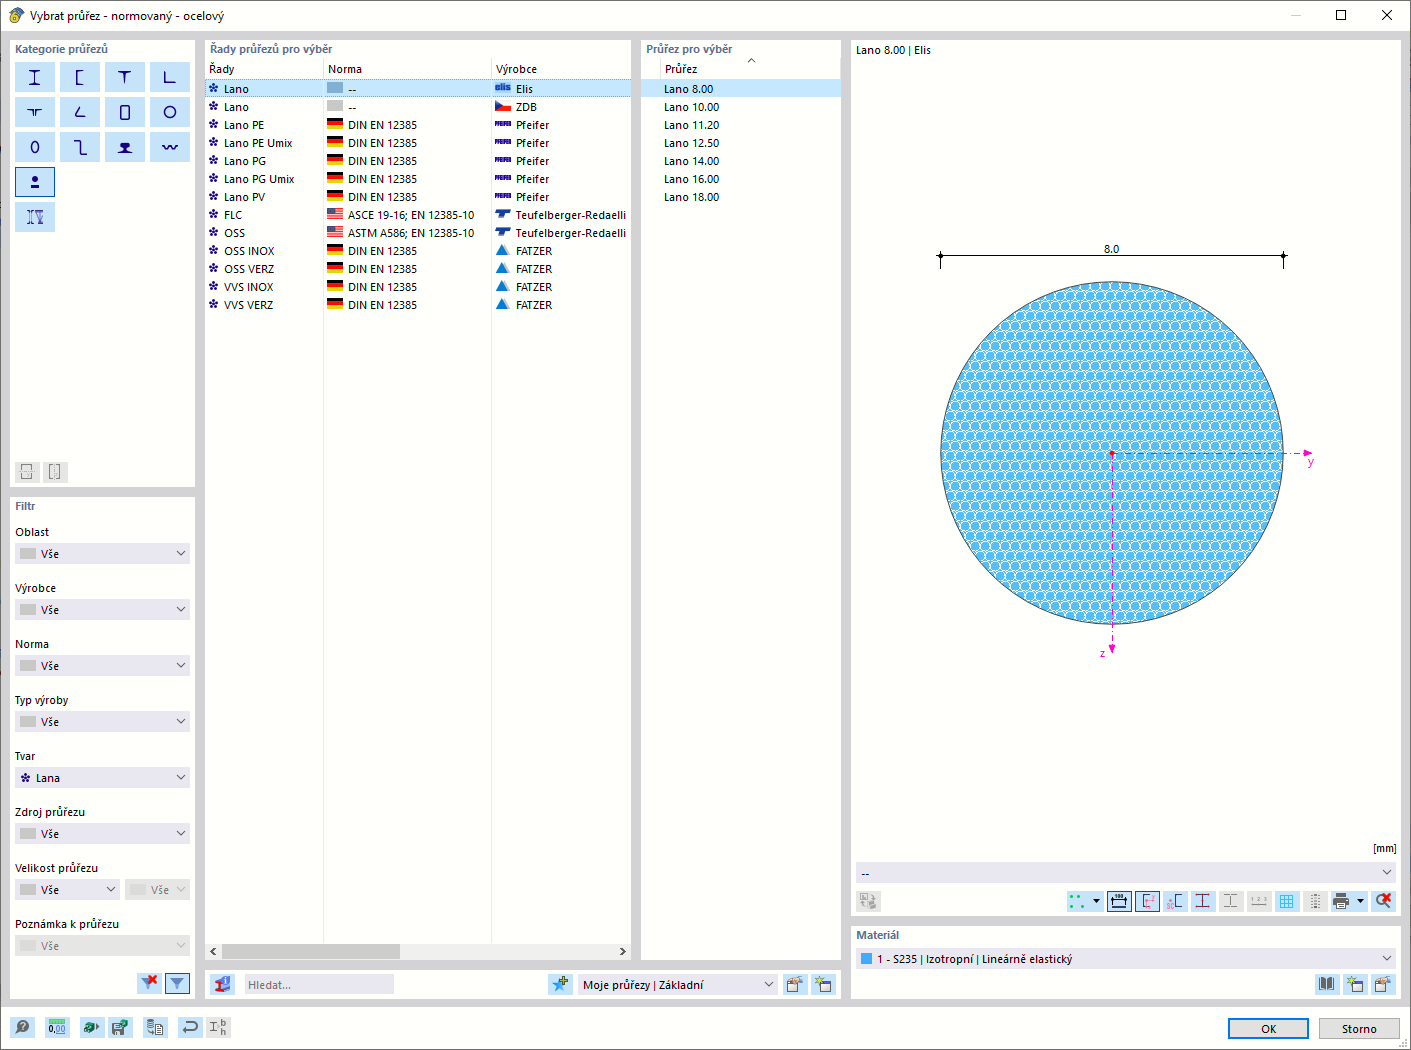Select the I-section category icon
The height and width of the screenshot is (1050, 1411).
[x=35, y=77]
